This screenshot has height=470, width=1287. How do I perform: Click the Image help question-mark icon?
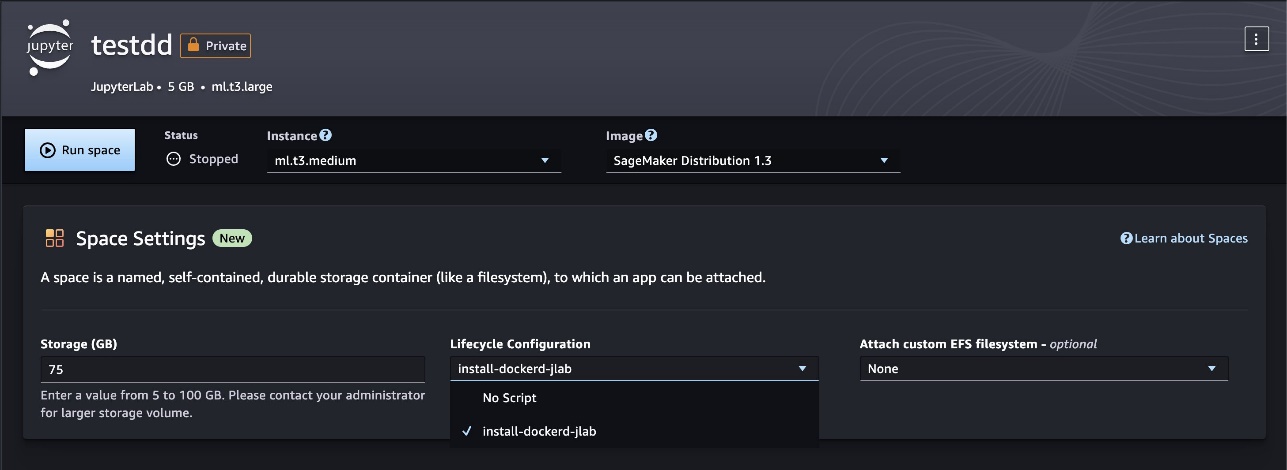point(651,136)
